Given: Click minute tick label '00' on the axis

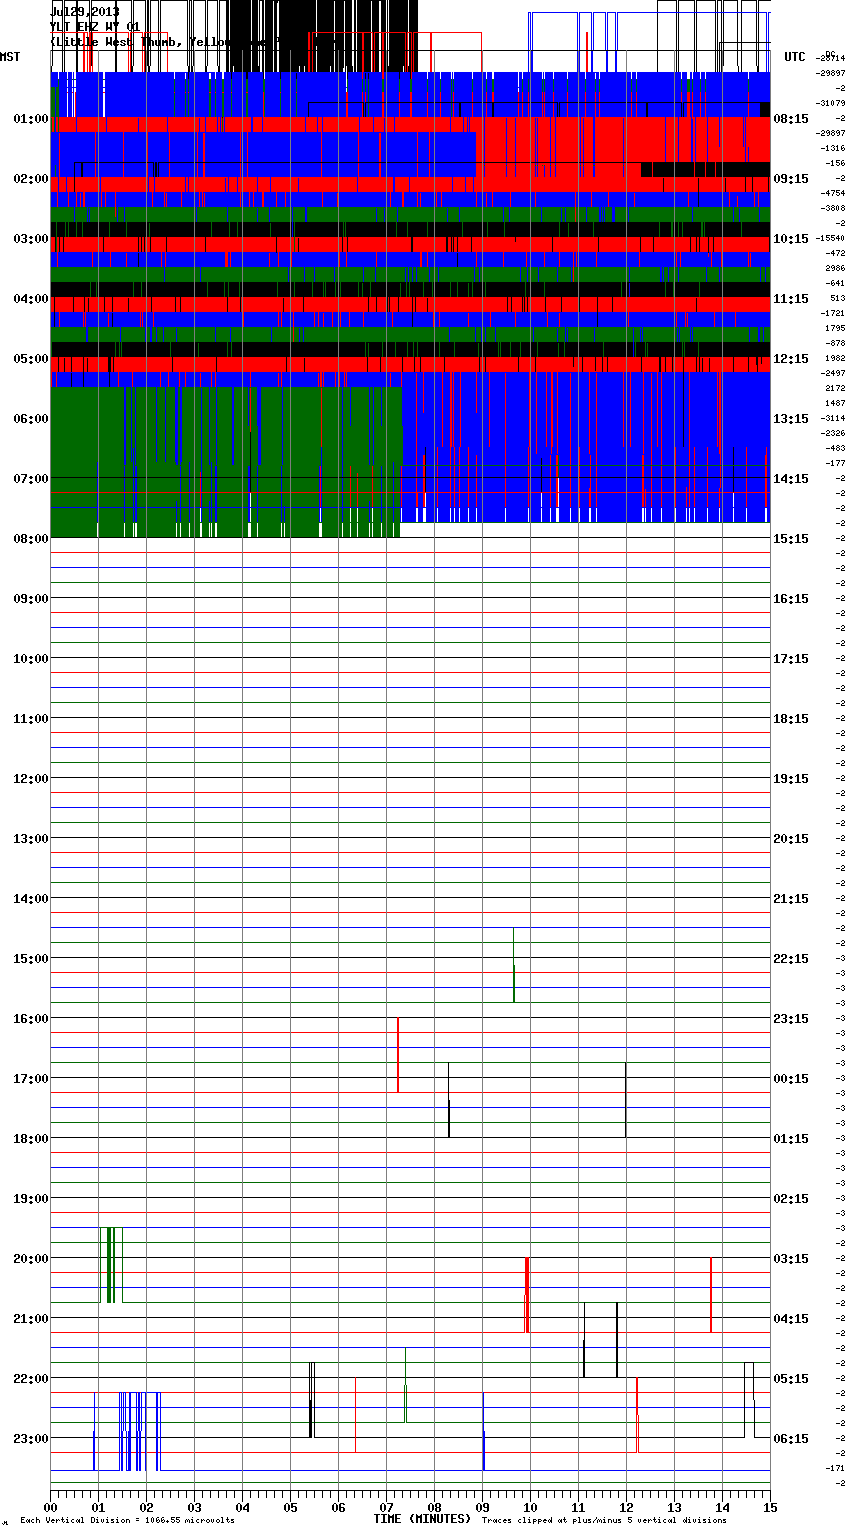Looking at the screenshot, I should (51, 1507).
